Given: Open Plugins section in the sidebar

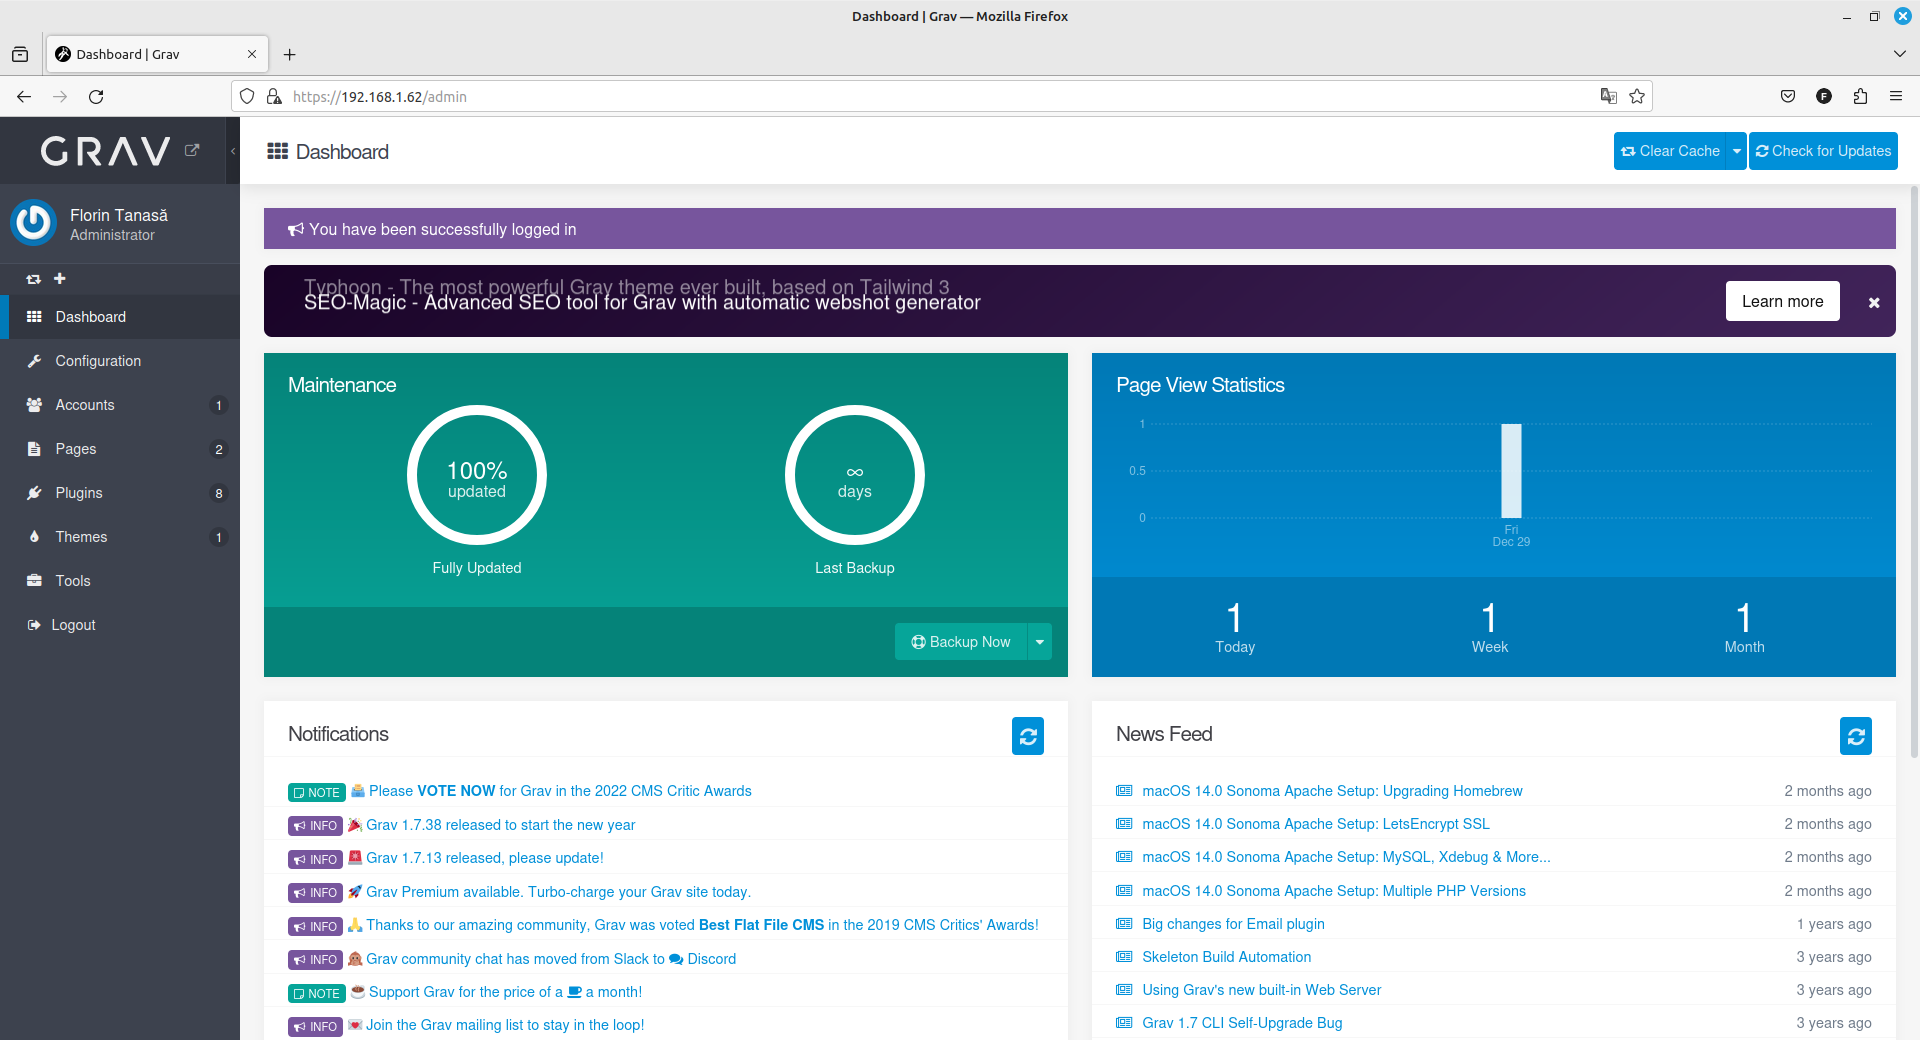Looking at the screenshot, I should (120, 493).
